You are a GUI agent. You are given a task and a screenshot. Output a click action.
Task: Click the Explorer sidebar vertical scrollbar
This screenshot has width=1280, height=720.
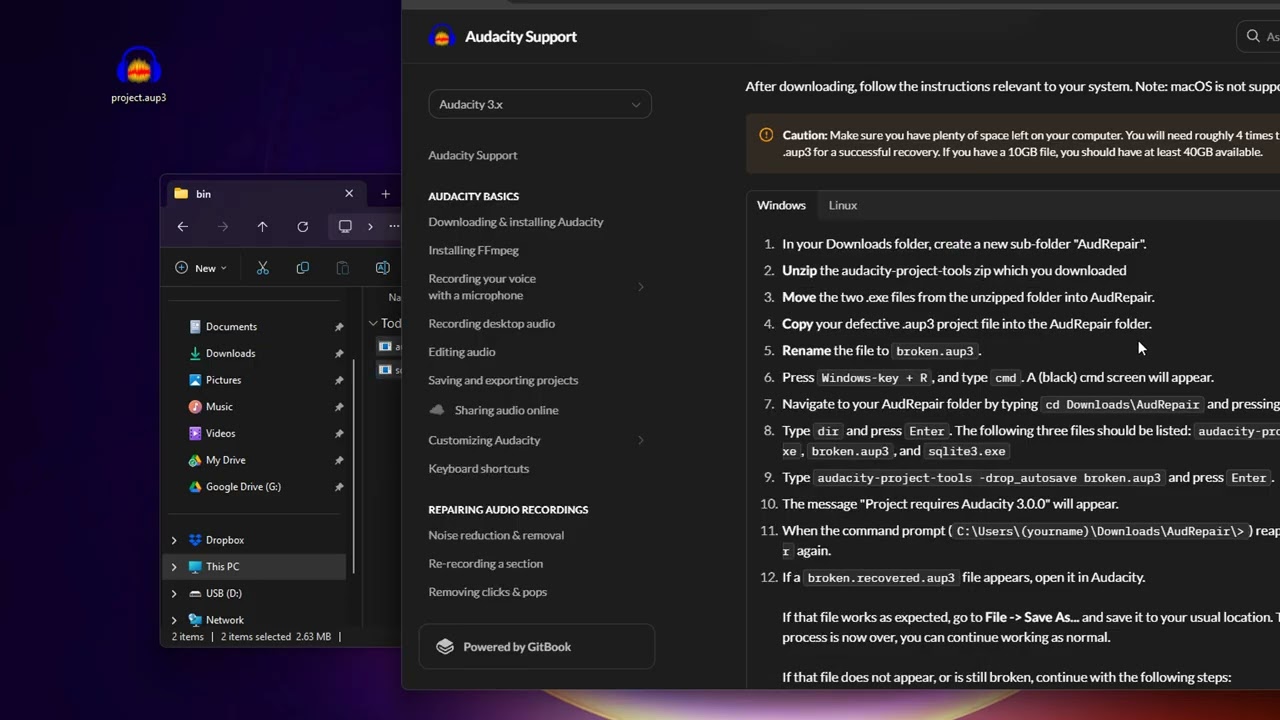point(353,467)
